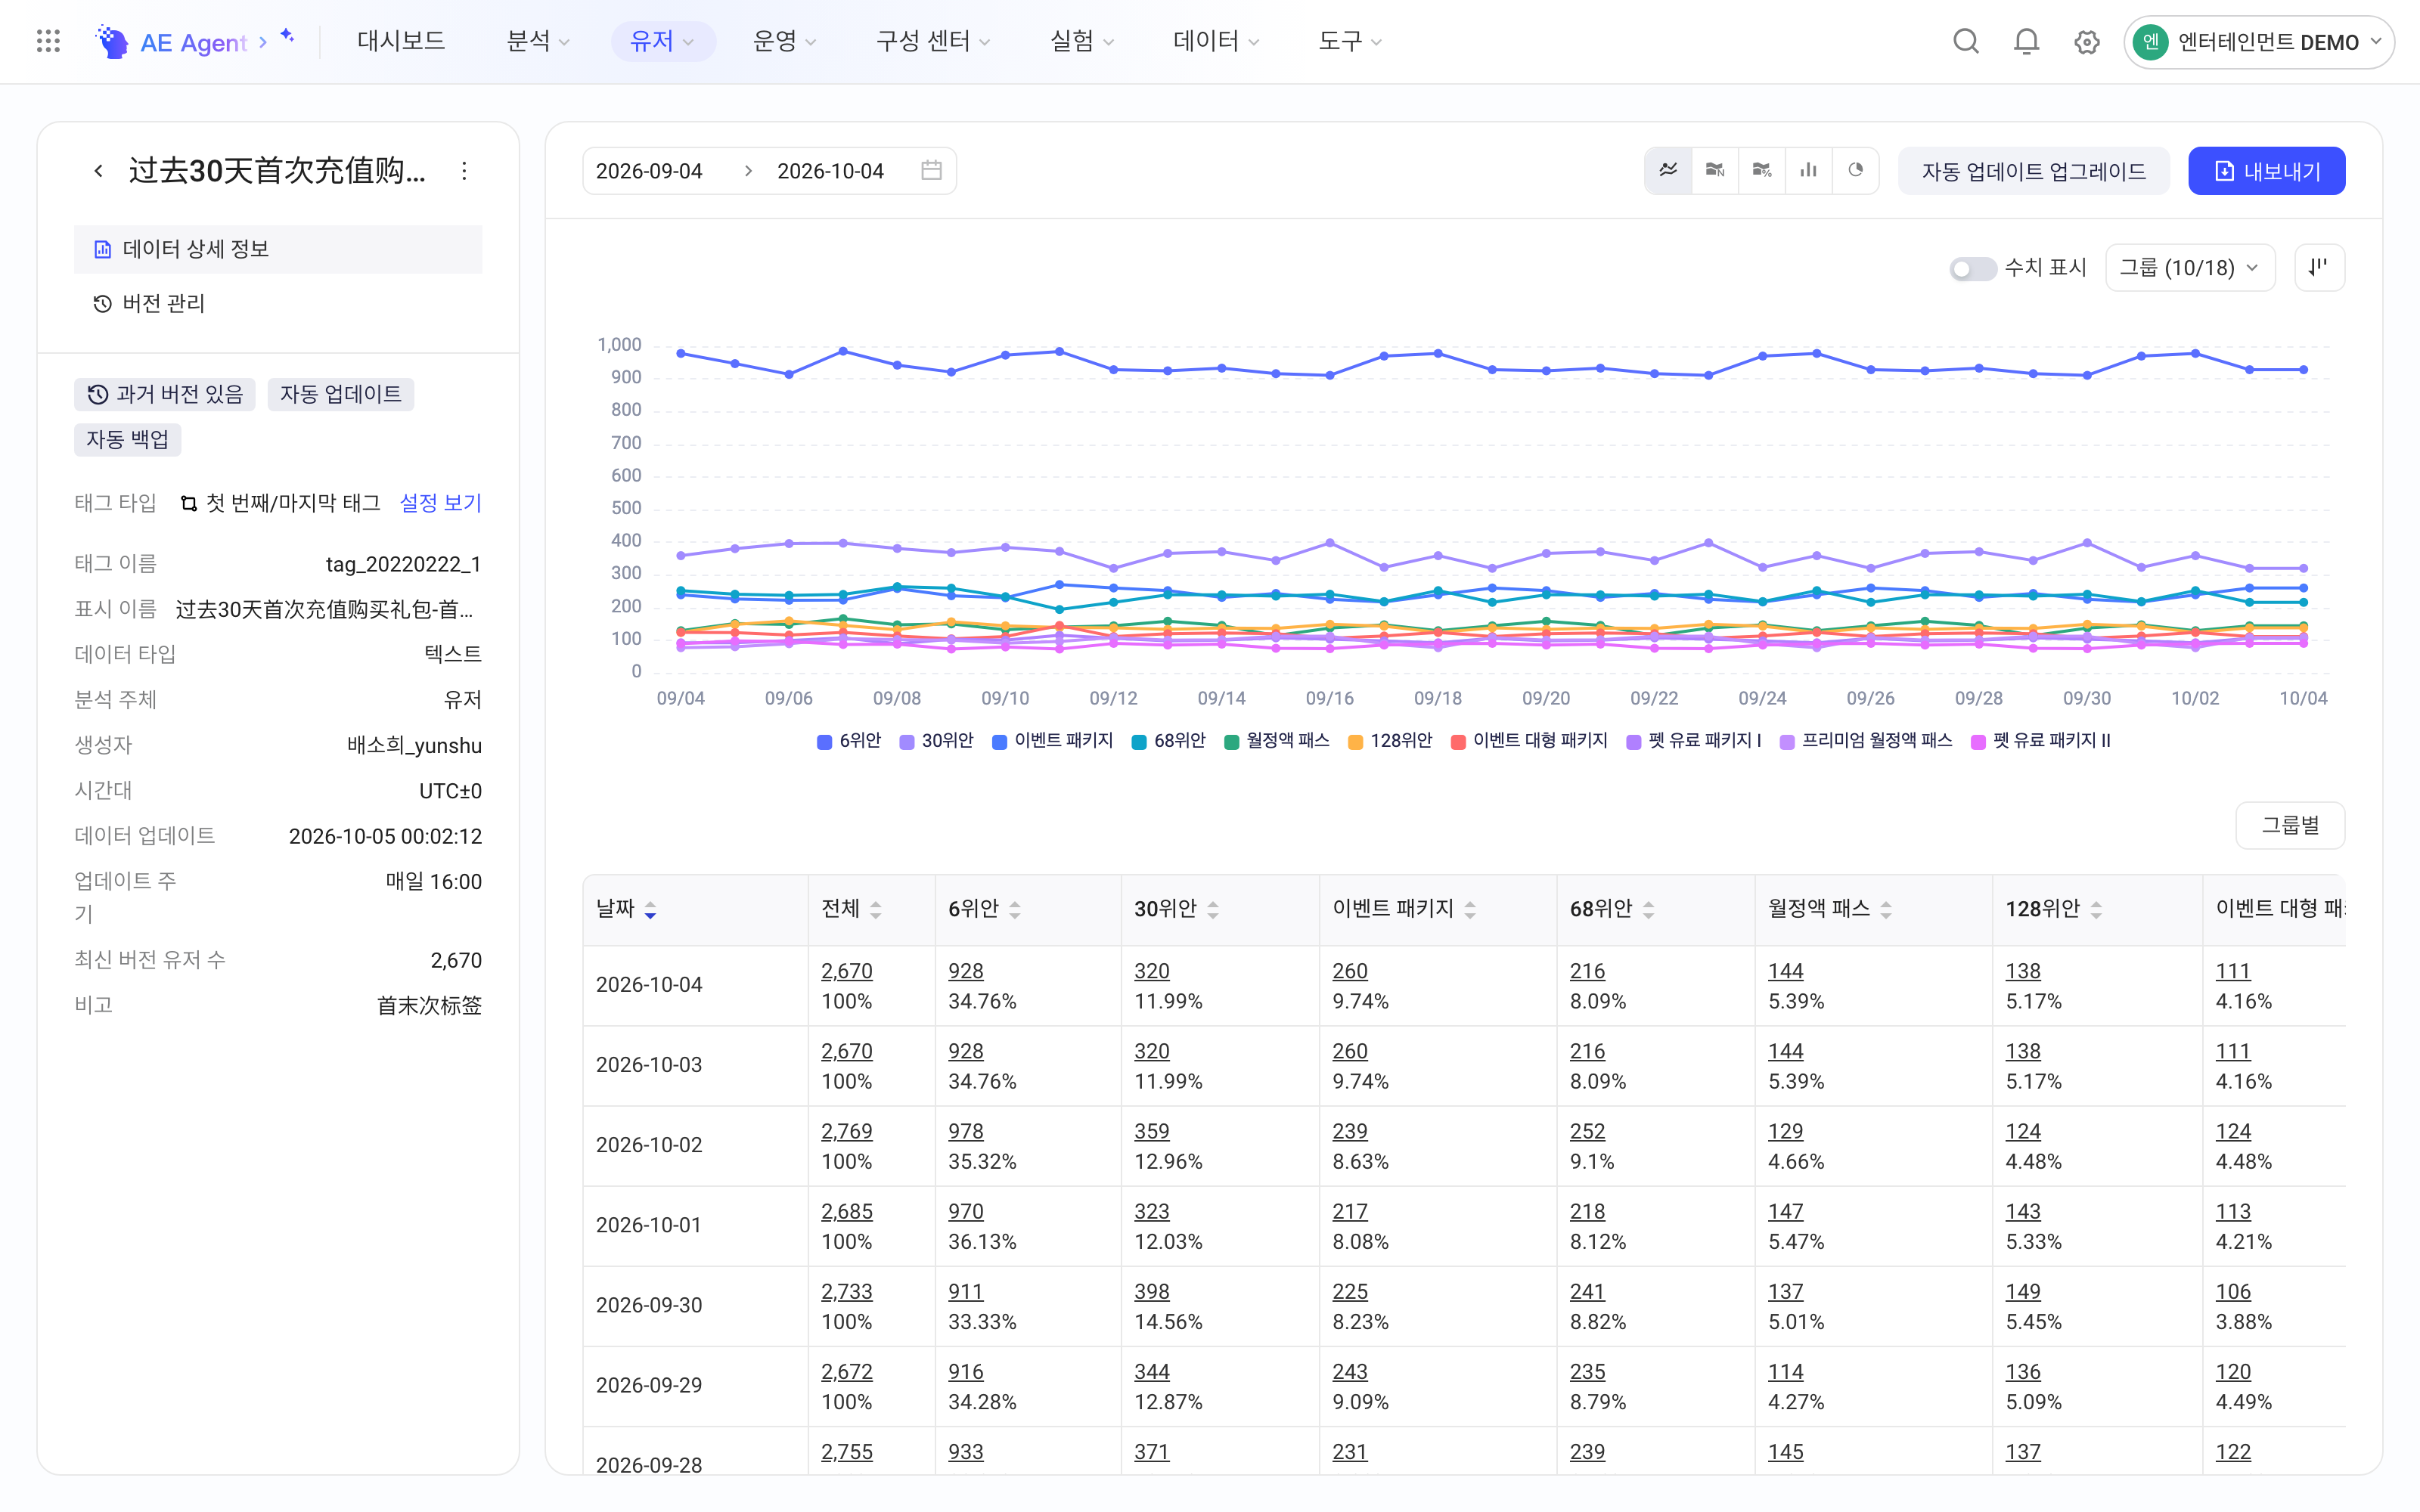Click 자동 업데이트 업그레이드 button
The height and width of the screenshot is (1512, 2420).
(x=2033, y=171)
